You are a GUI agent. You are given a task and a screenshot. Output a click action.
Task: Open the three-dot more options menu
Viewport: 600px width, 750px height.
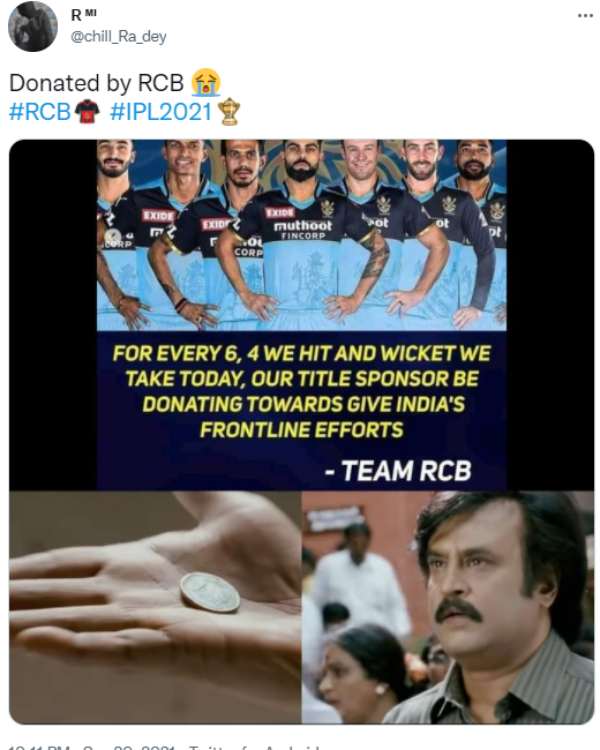[x=585, y=16]
